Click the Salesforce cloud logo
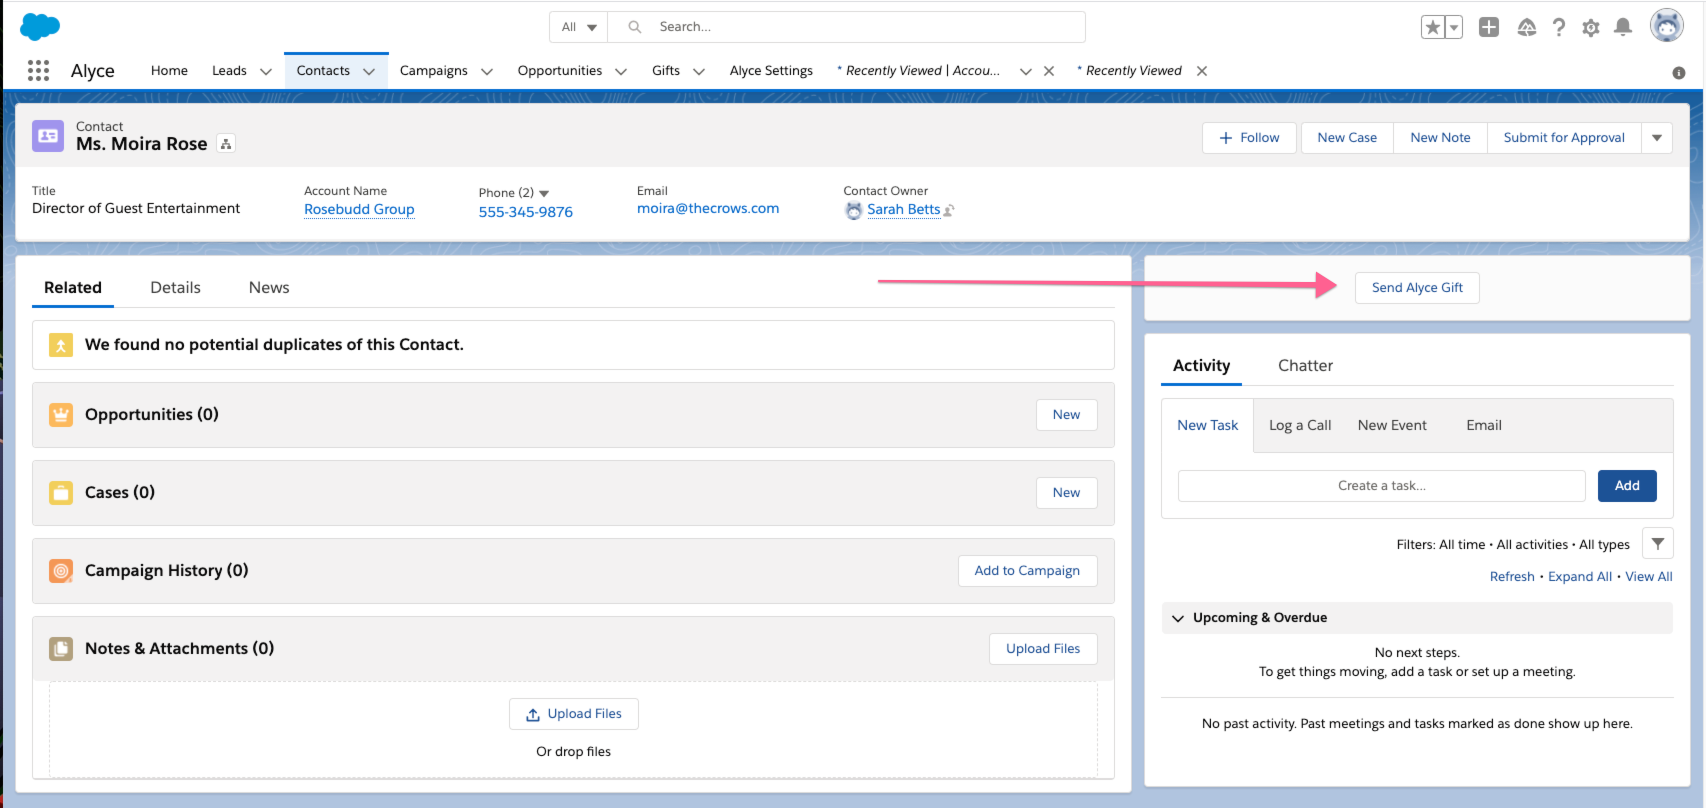The height and width of the screenshot is (808, 1706). point(40,26)
